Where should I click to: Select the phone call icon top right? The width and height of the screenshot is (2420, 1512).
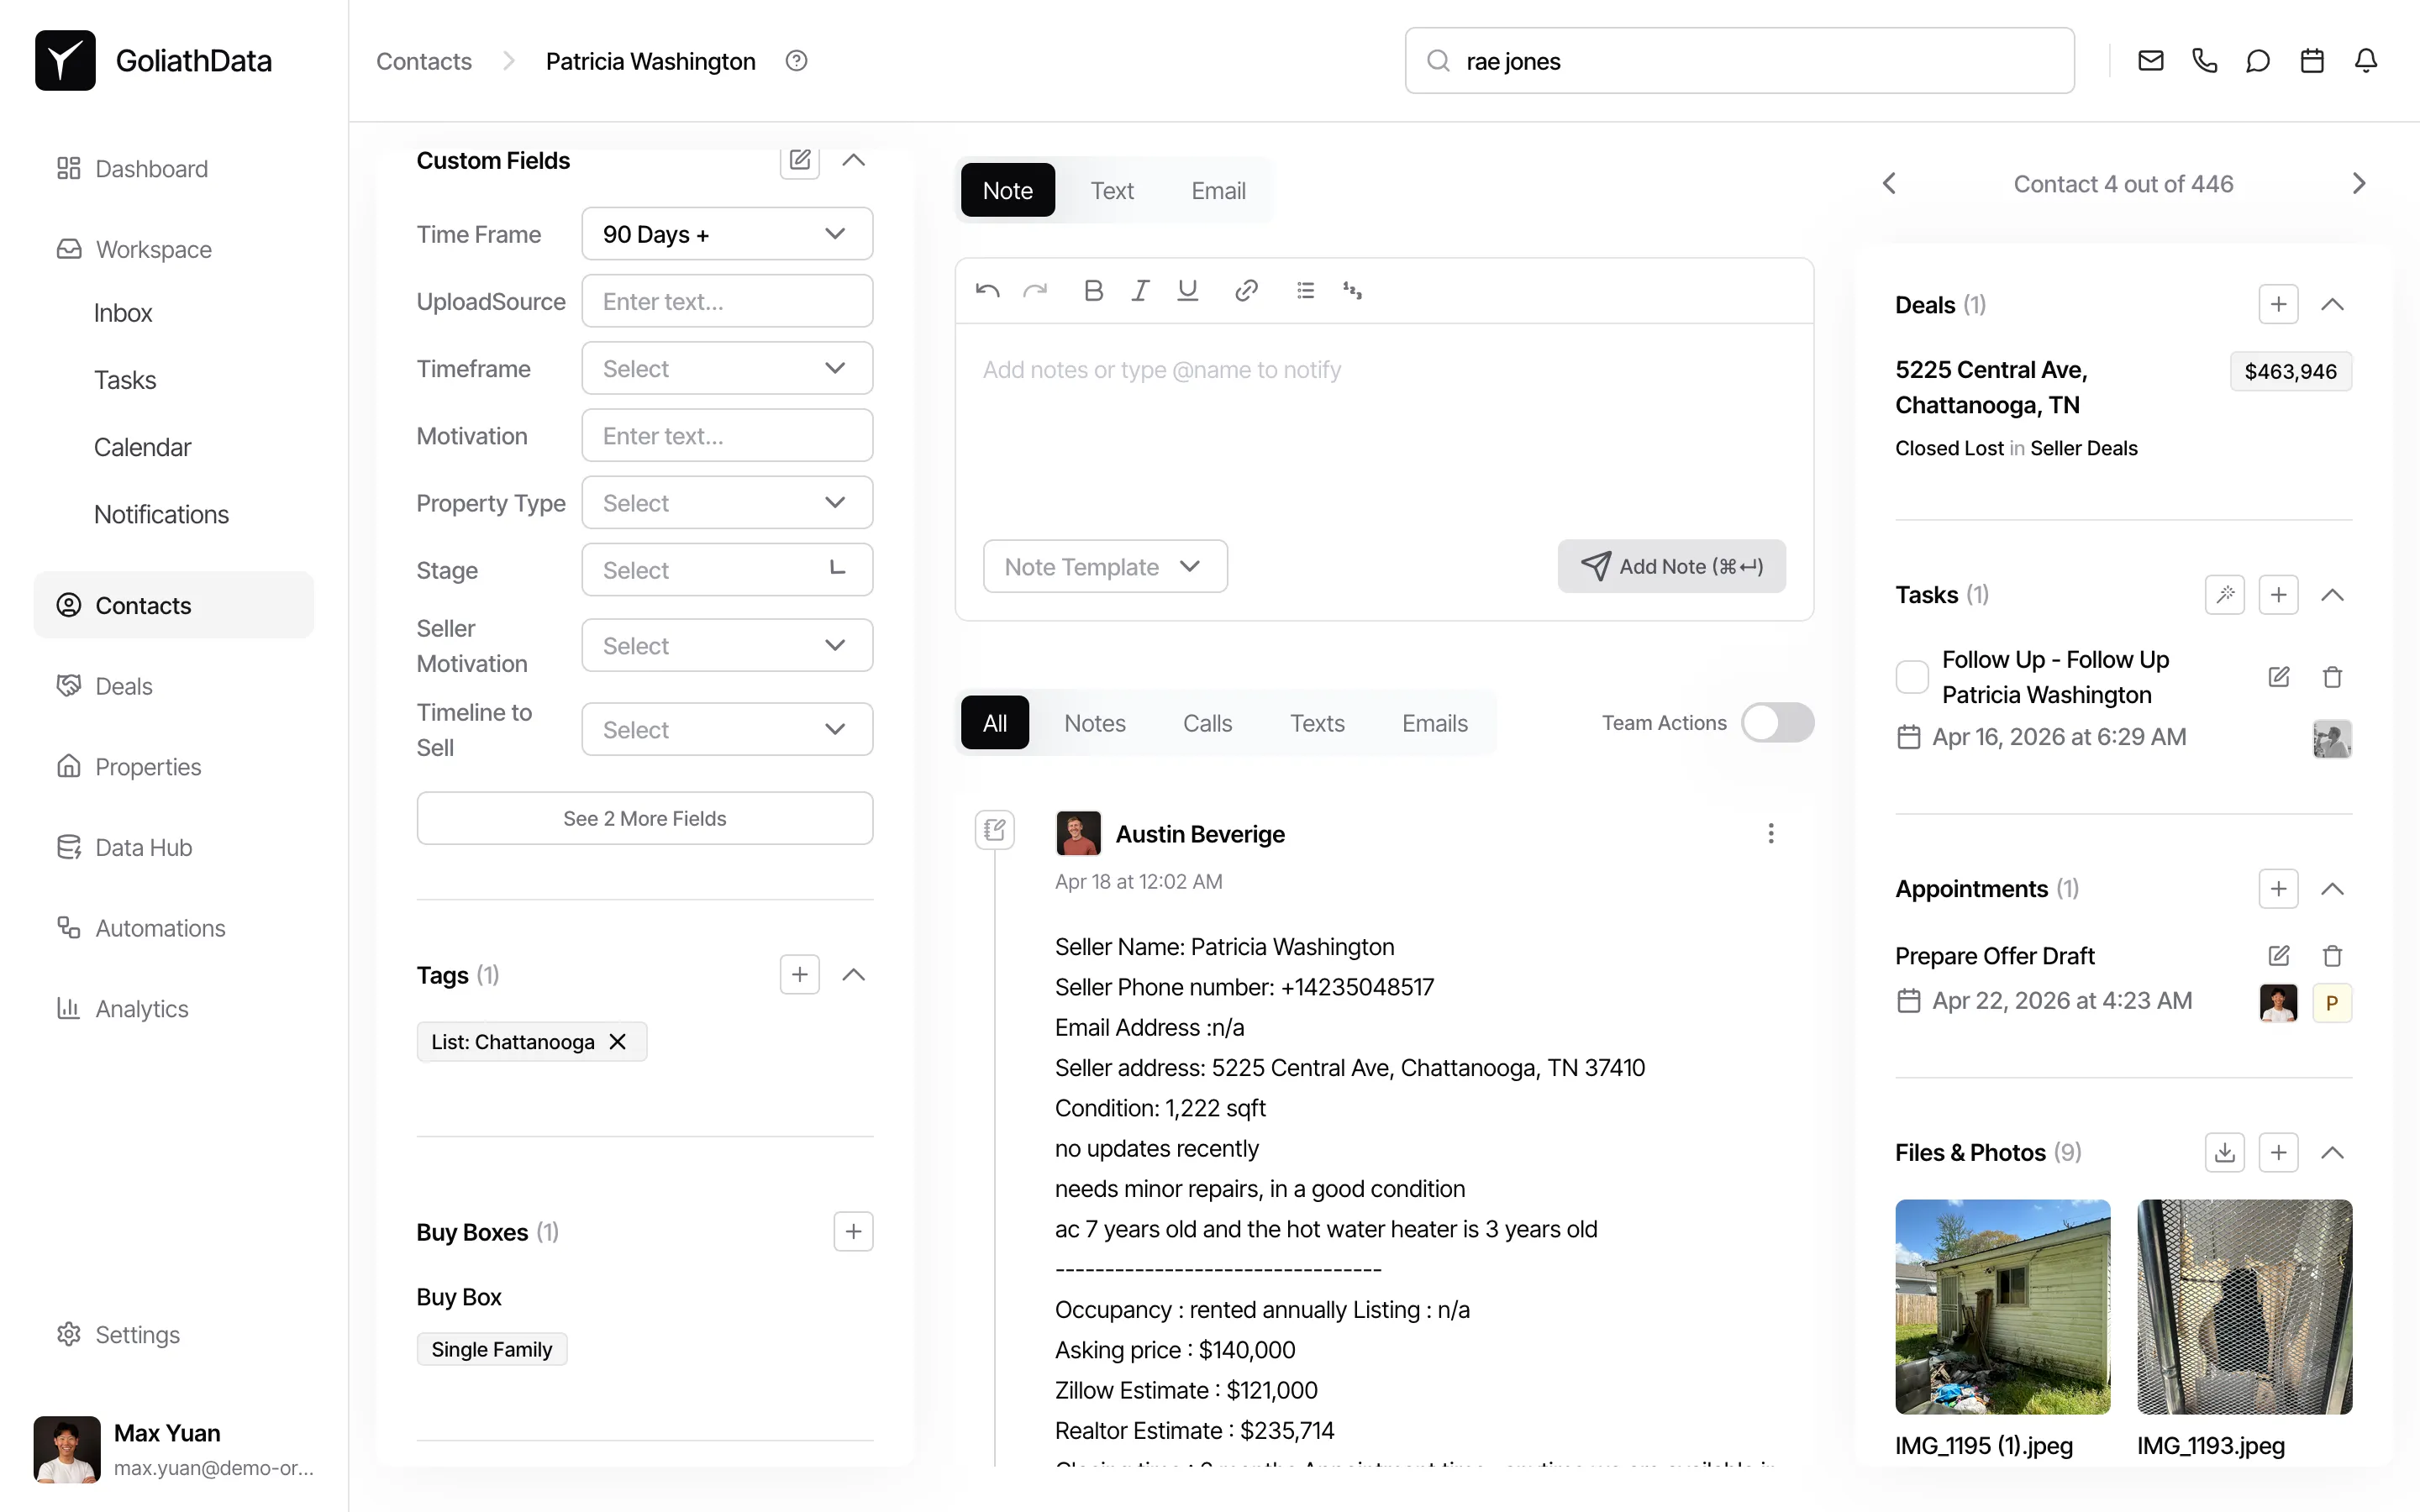(x=2205, y=60)
